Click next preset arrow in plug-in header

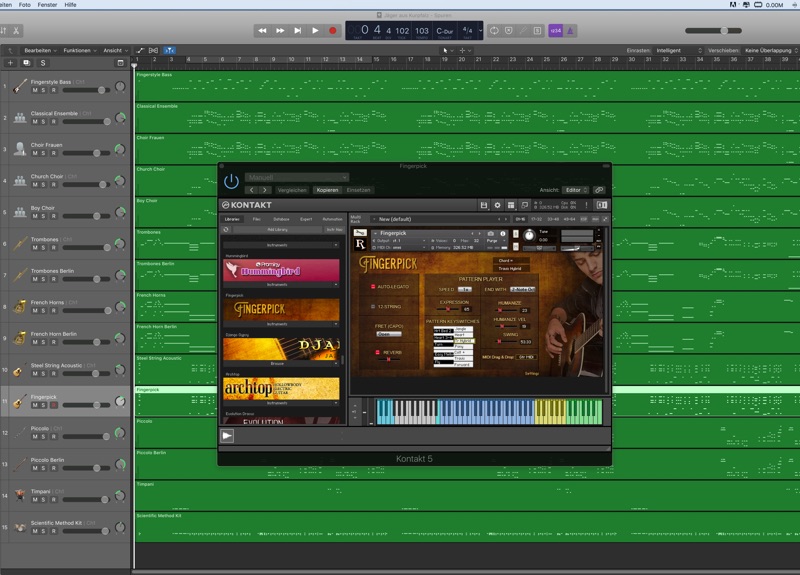[265, 190]
